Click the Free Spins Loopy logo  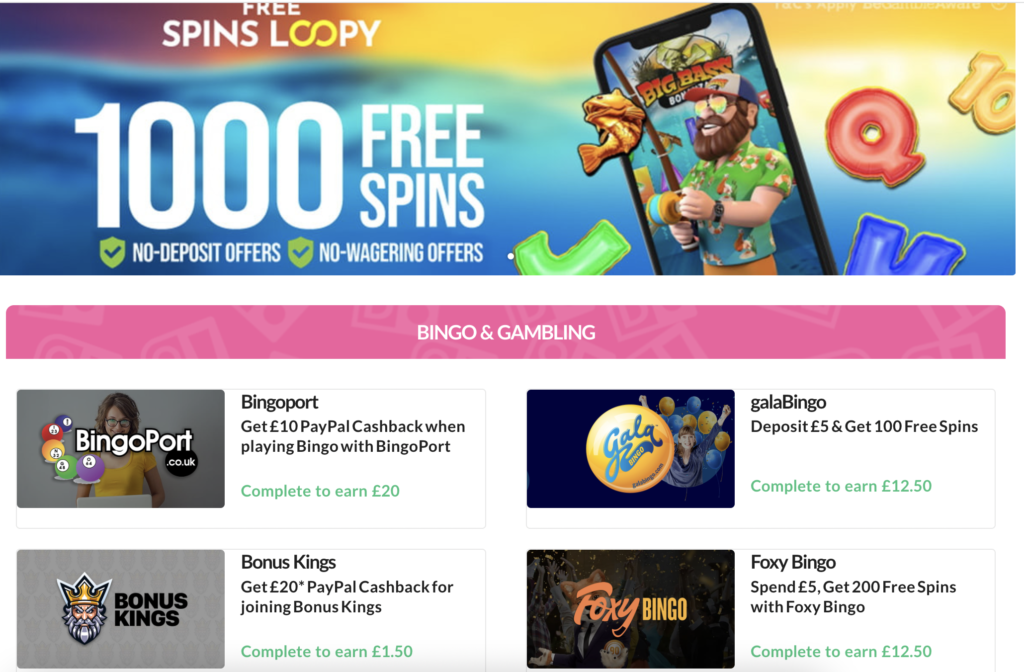[x=271, y=25]
